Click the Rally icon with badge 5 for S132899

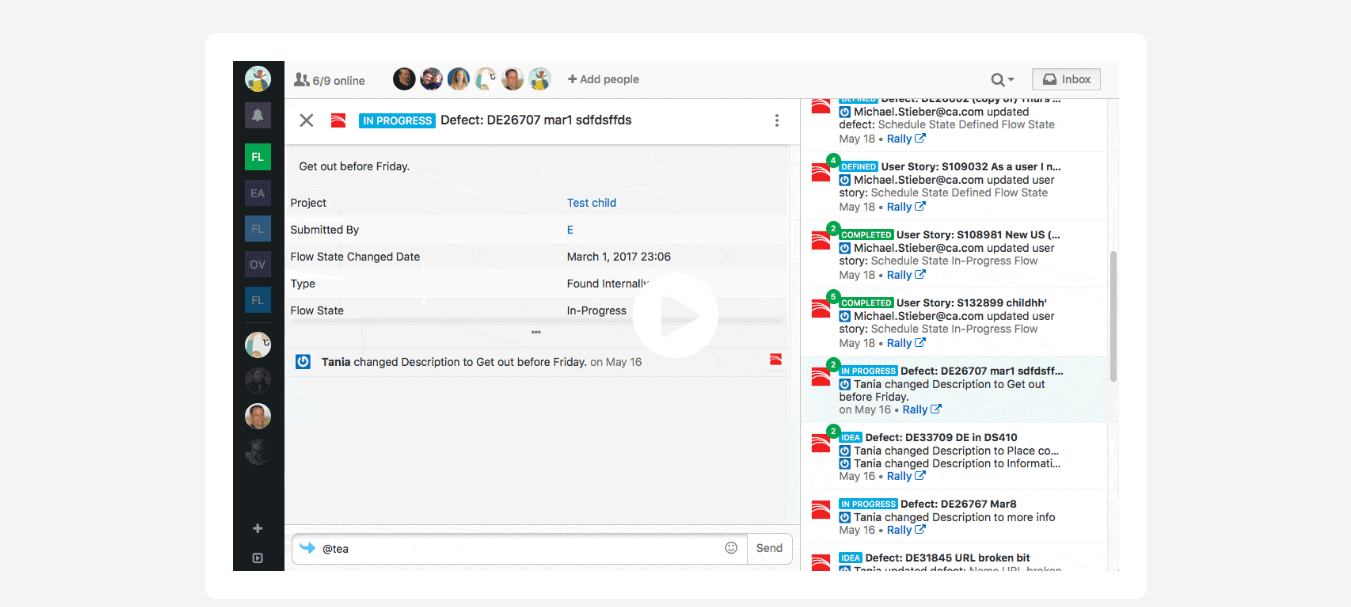tap(821, 309)
